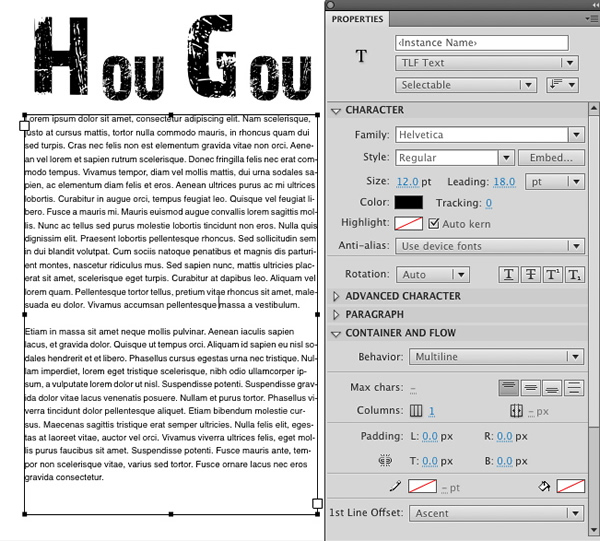Image resolution: width=600 pixels, height=541 pixels.
Task: Click the Instance Name input field
Action: click(x=481, y=43)
